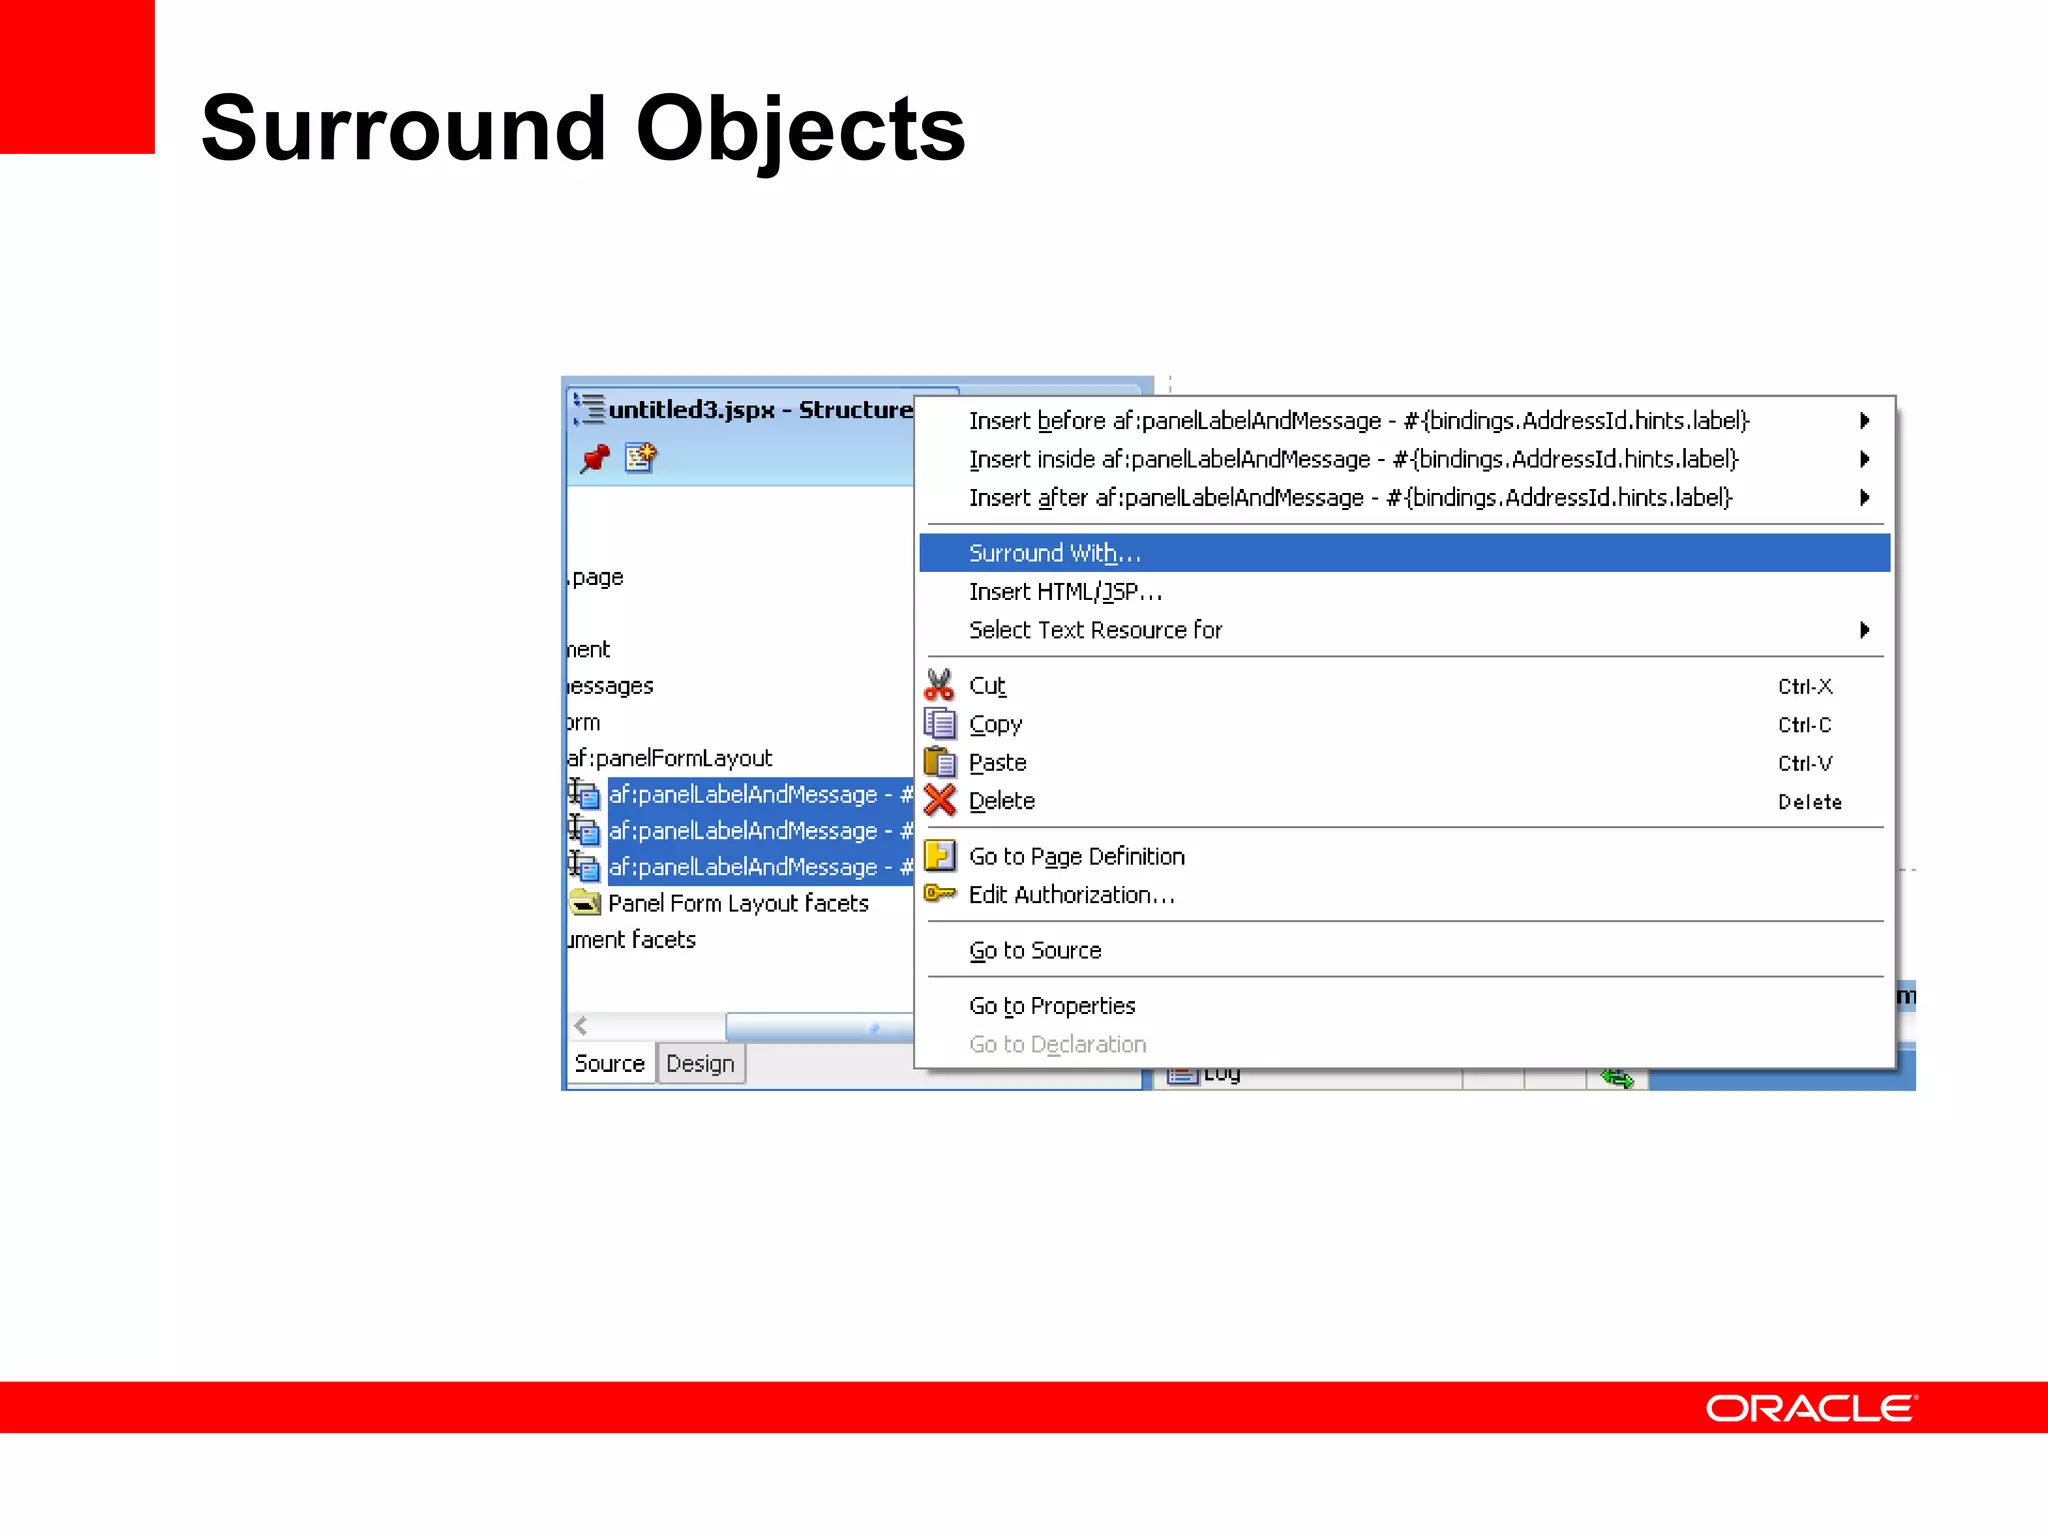Switch to the Design tab
This screenshot has height=1536, width=2048.
click(x=700, y=1064)
